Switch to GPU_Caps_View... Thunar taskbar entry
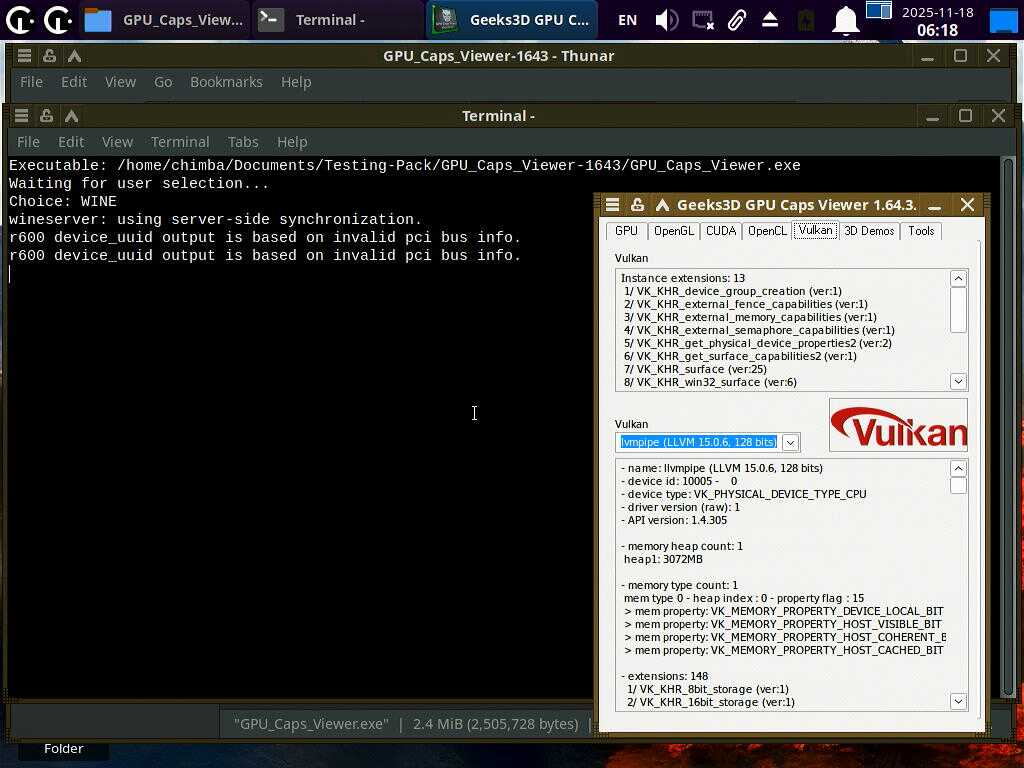This screenshot has width=1024, height=768. click(165, 20)
